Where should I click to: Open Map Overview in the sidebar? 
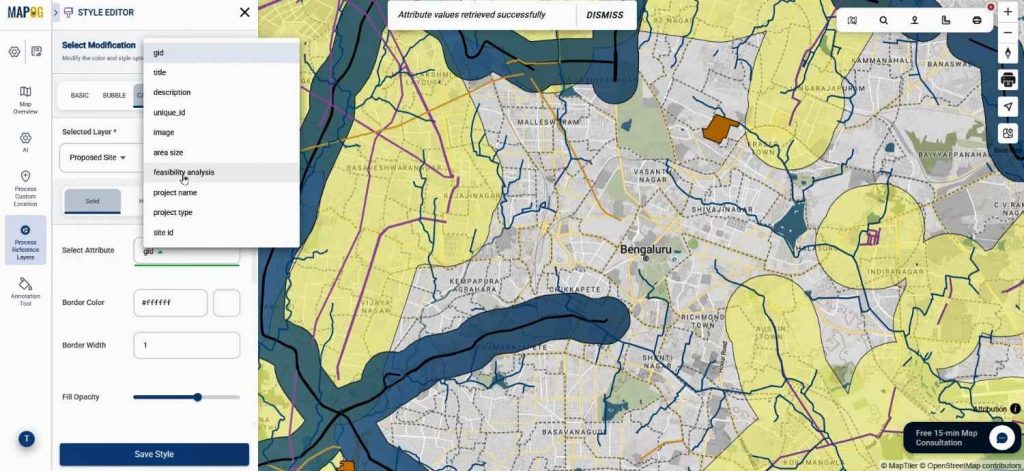pos(25,100)
